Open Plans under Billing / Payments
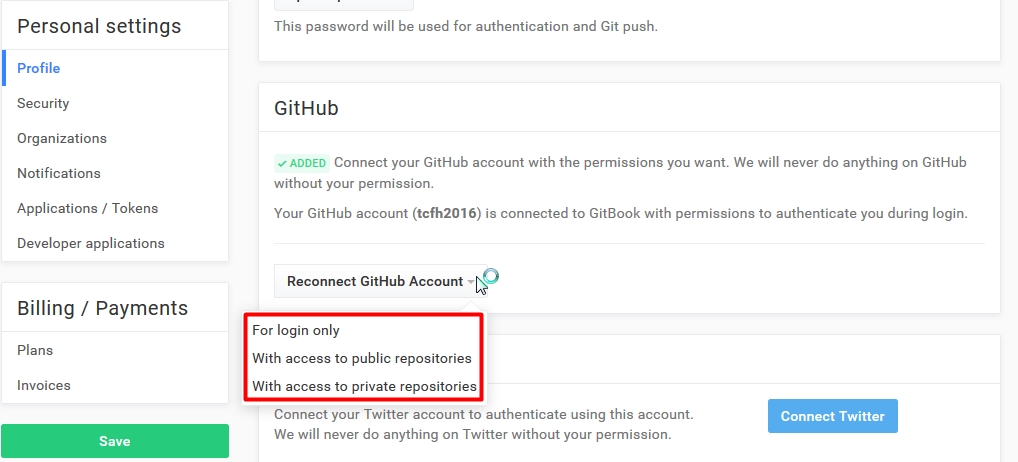The width and height of the screenshot is (1018, 462). pyautogui.click(x=35, y=350)
